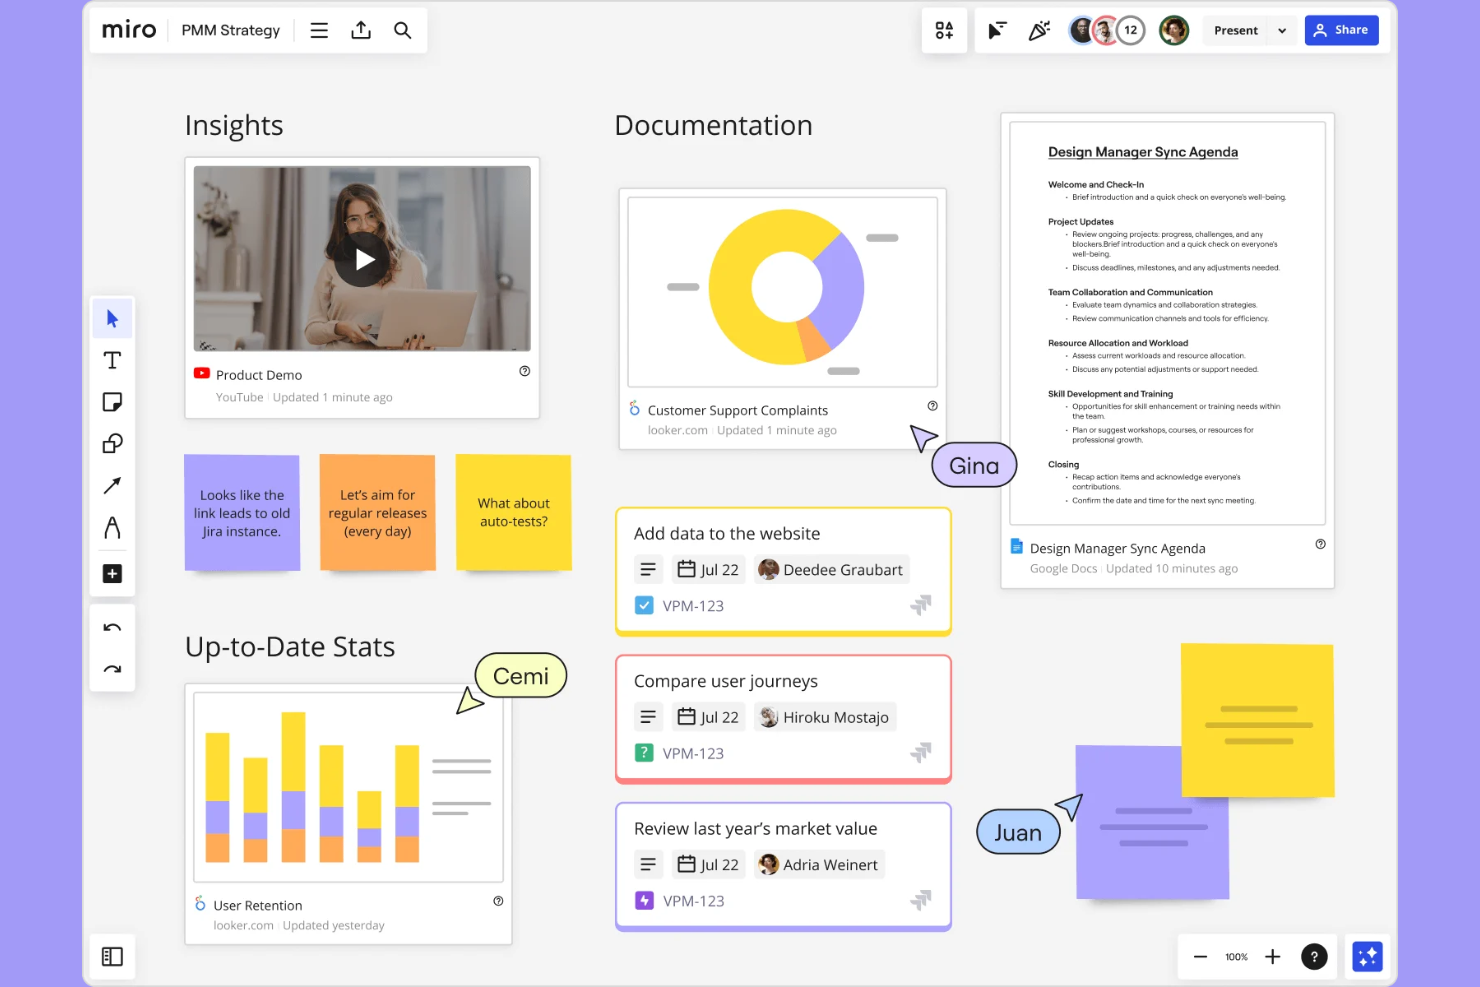This screenshot has width=1480, height=987.
Task: Select the Text tool
Action: 112,360
